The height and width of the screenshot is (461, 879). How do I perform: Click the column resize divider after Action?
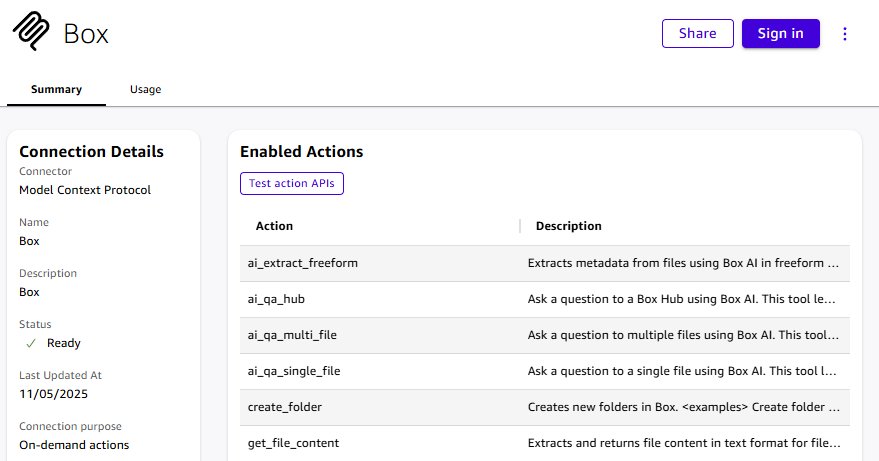pos(520,226)
